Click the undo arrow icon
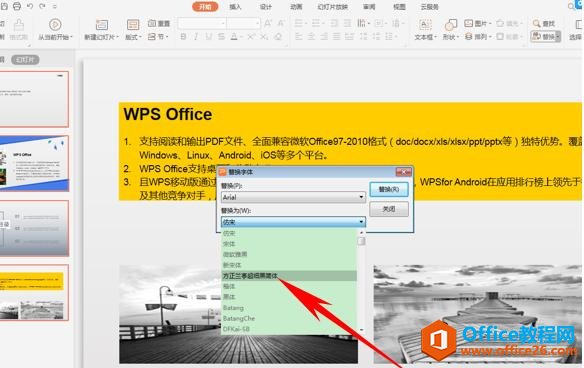Screen dimensions: 584x368 30,6
